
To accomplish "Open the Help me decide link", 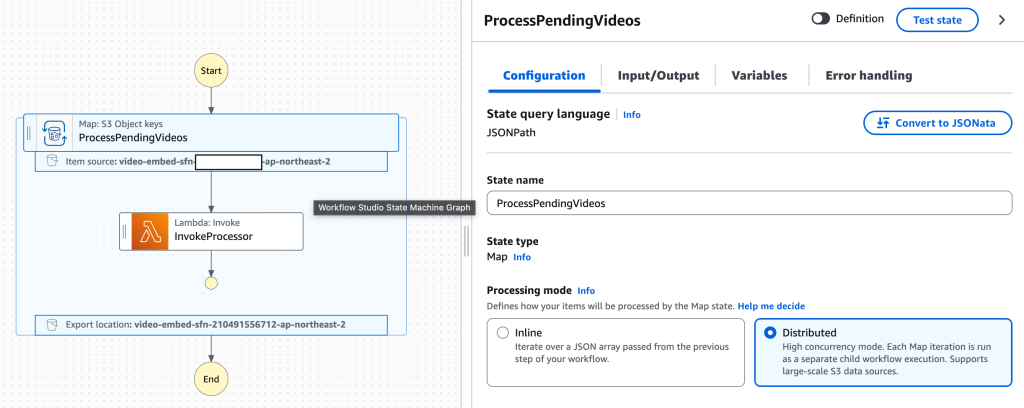I will click(771, 305).
